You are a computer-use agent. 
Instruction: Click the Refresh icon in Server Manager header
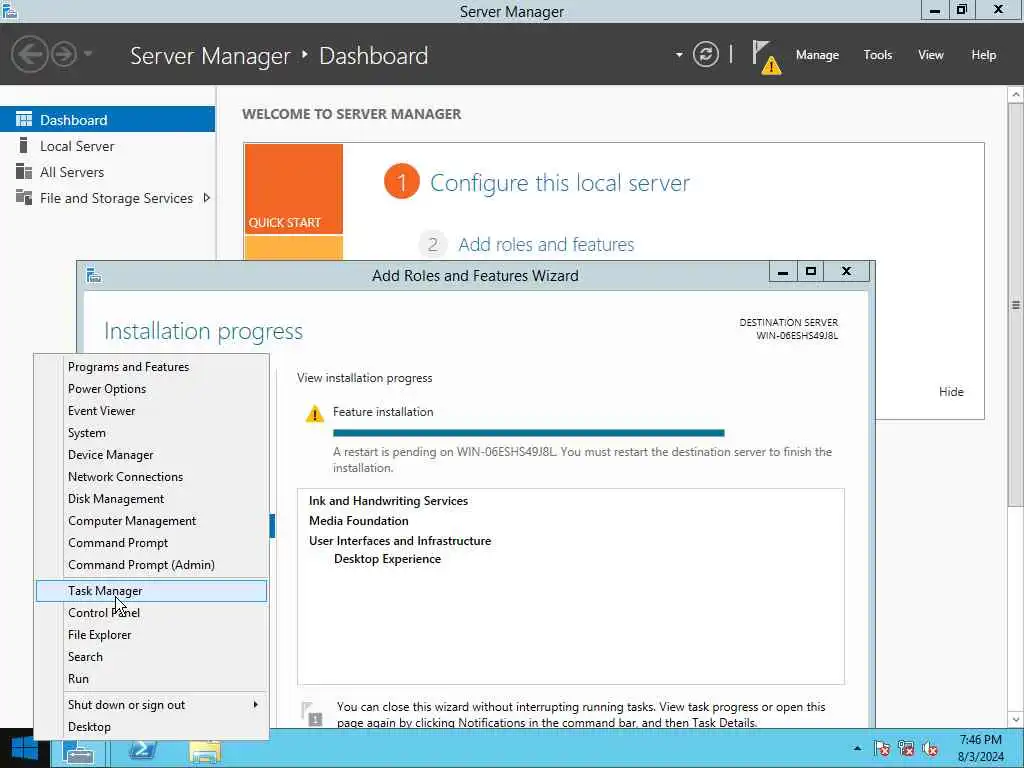click(x=705, y=54)
